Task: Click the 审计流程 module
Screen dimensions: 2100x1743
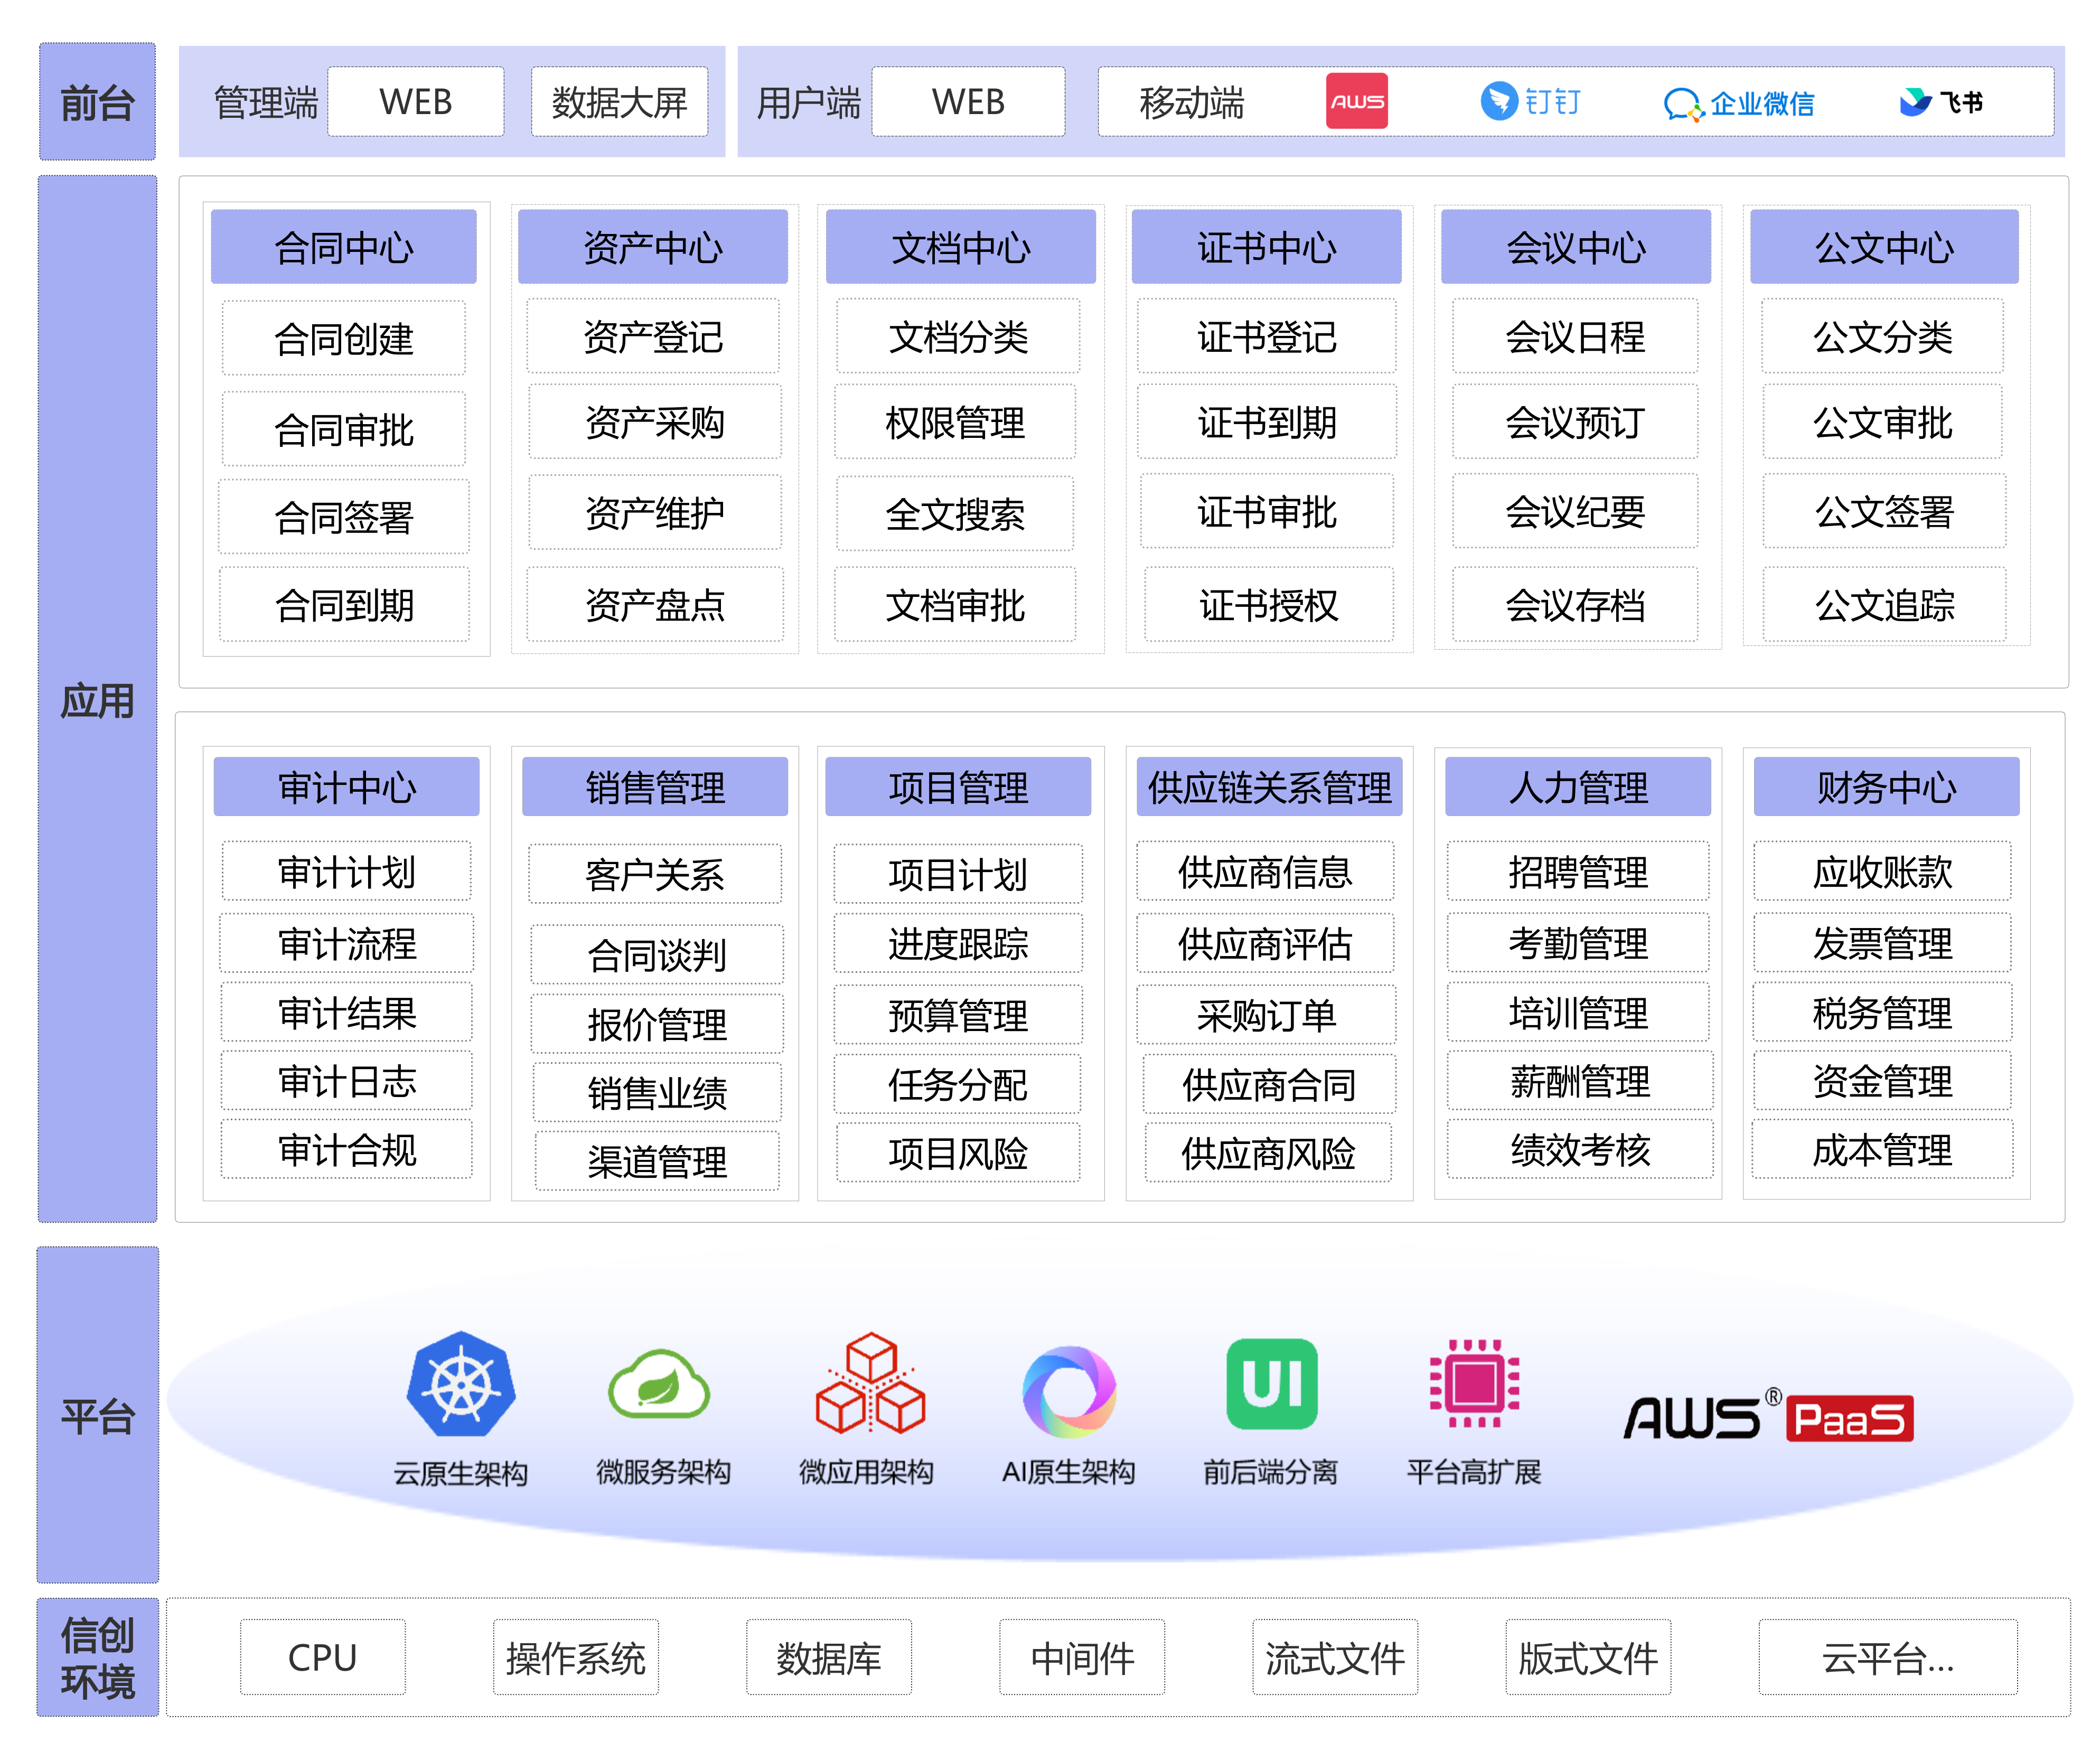Action: pyautogui.click(x=346, y=943)
